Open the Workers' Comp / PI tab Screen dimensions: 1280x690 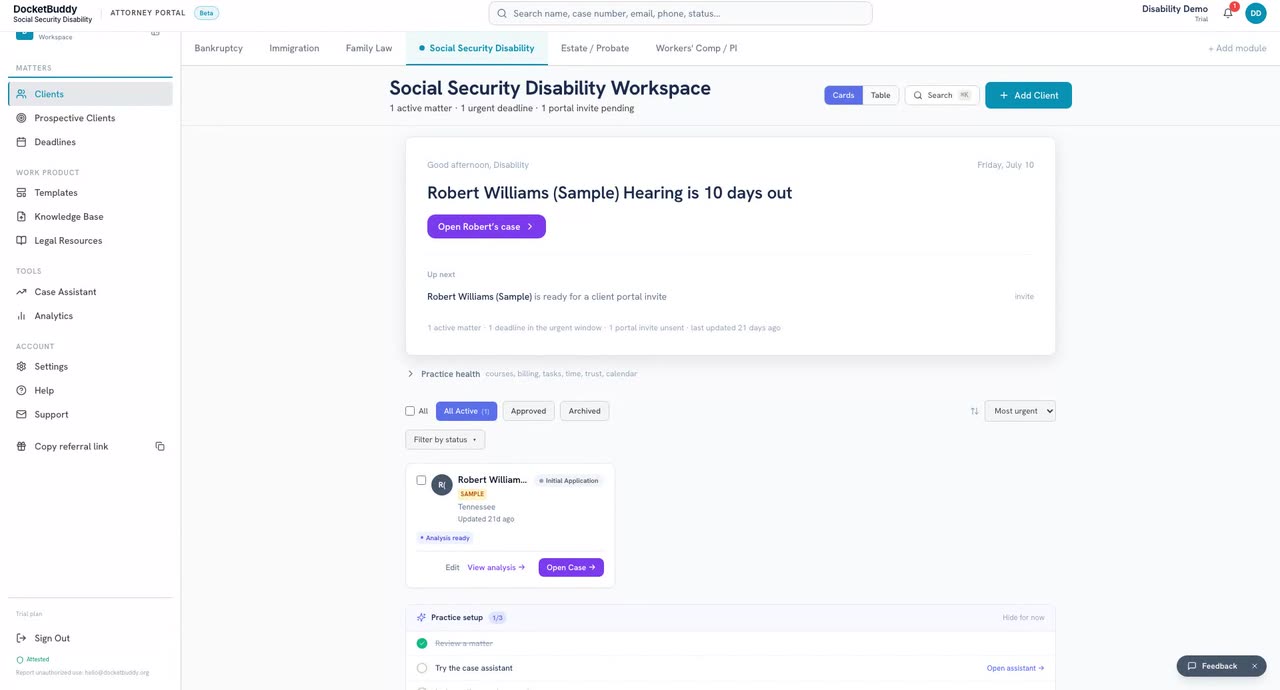[696, 48]
